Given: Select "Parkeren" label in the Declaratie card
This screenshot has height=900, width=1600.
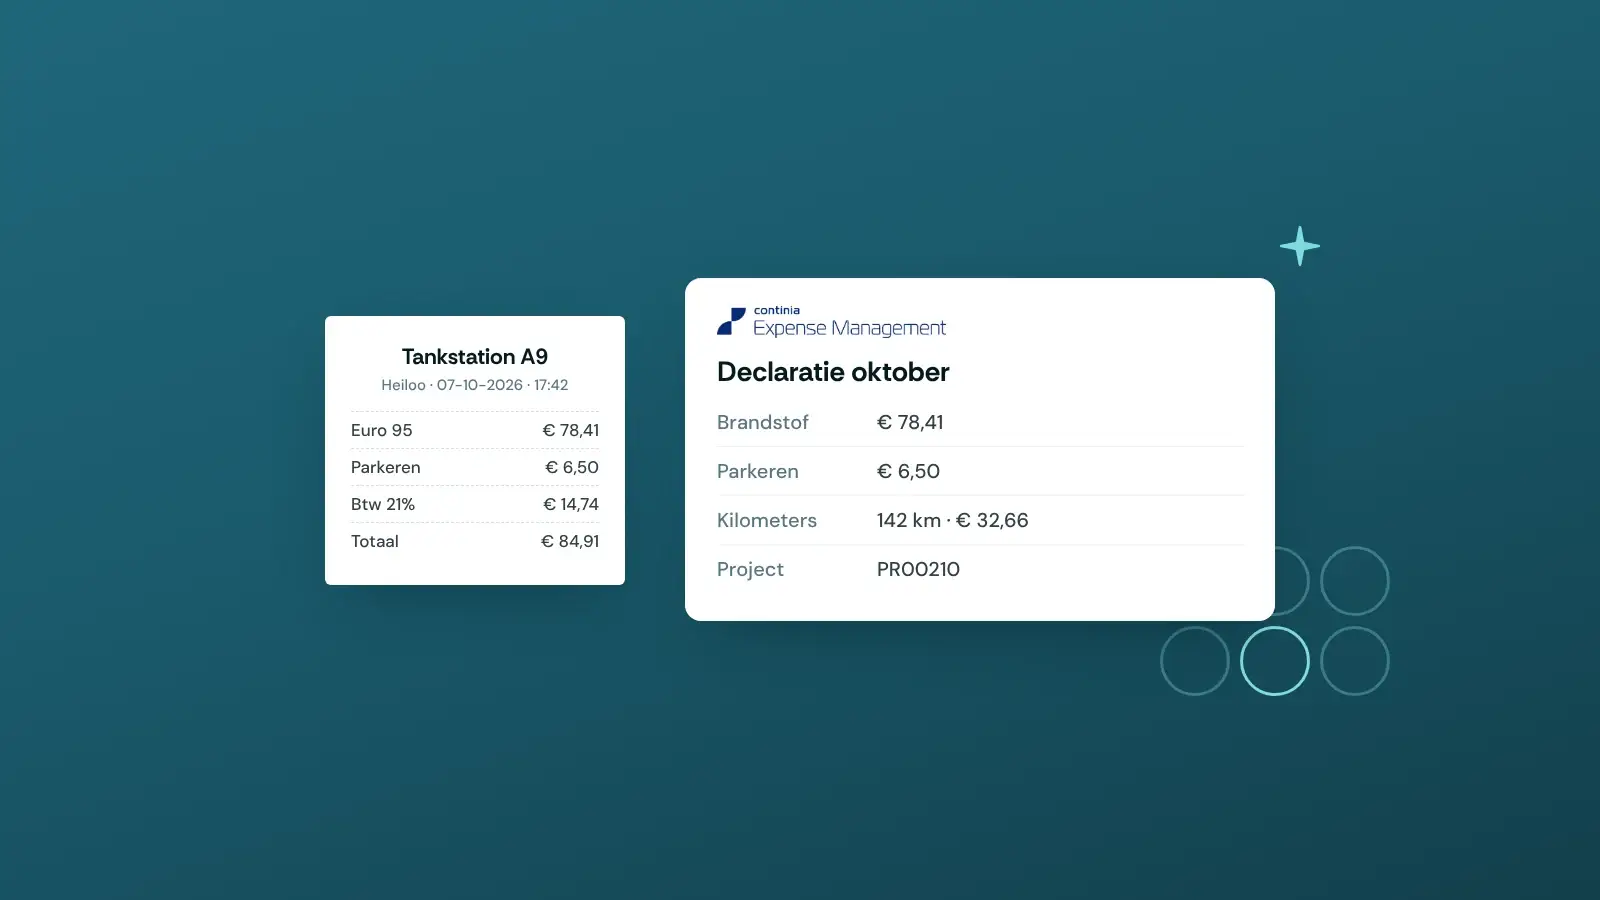Looking at the screenshot, I should (758, 471).
